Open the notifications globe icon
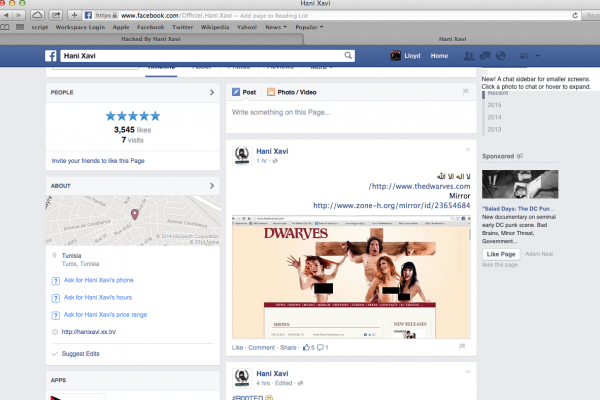The image size is (600, 400). 499,56
